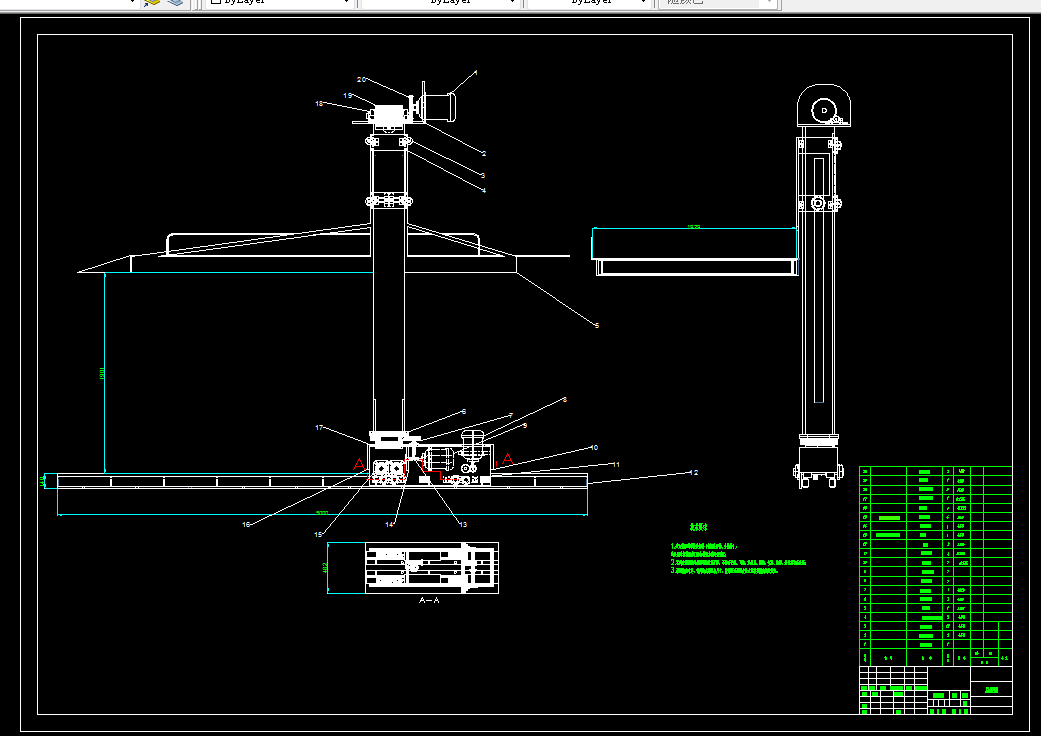Select part balloon number 1

pos(475,73)
